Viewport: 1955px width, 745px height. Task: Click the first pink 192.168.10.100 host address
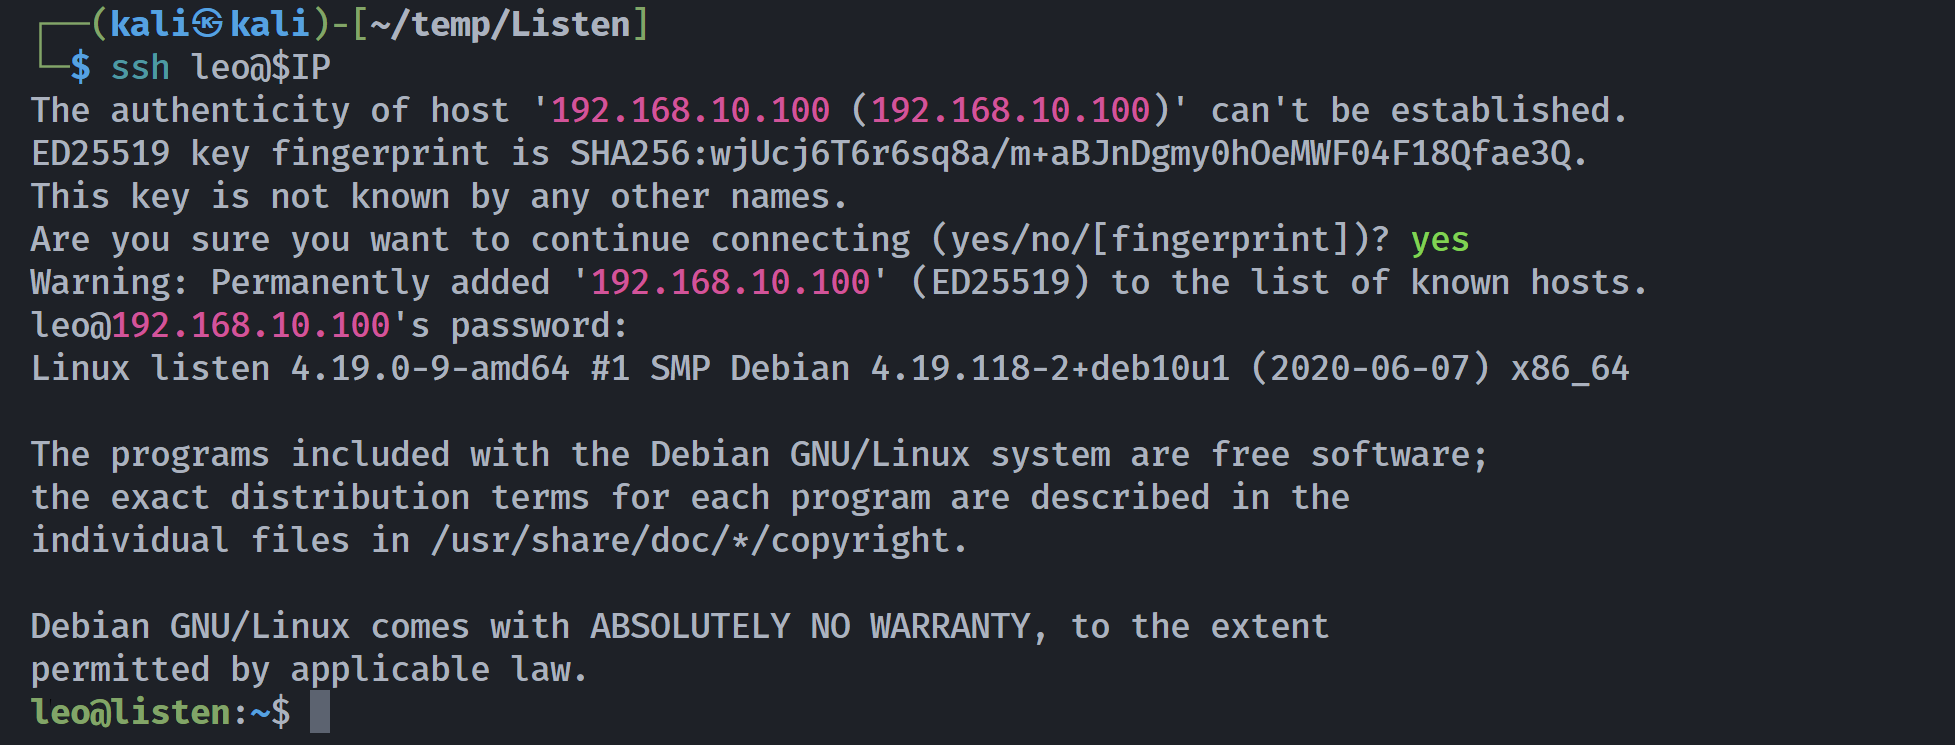pos(690,110)
